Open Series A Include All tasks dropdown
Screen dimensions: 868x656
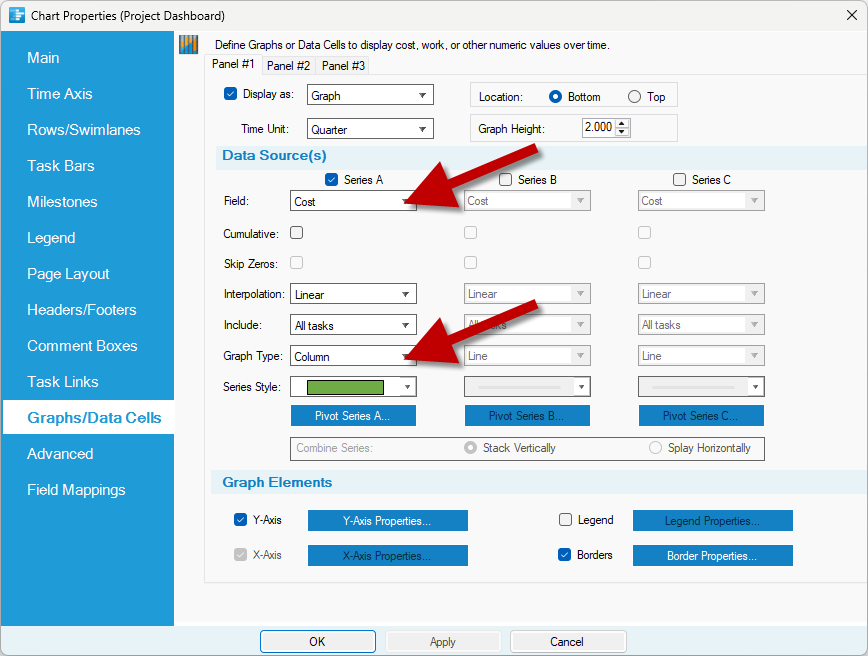[353, 325]
